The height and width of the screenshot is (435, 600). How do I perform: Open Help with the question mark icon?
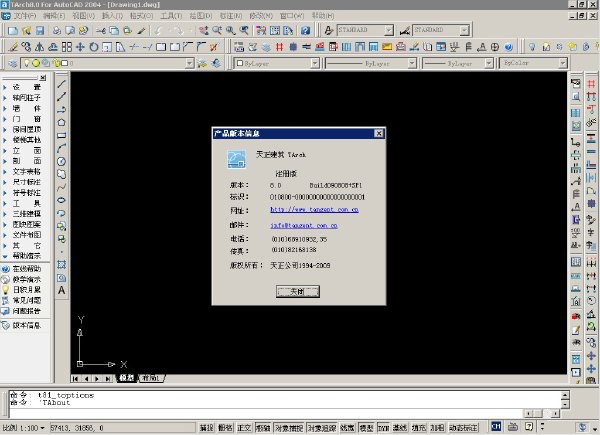click(x=305, y=31)
